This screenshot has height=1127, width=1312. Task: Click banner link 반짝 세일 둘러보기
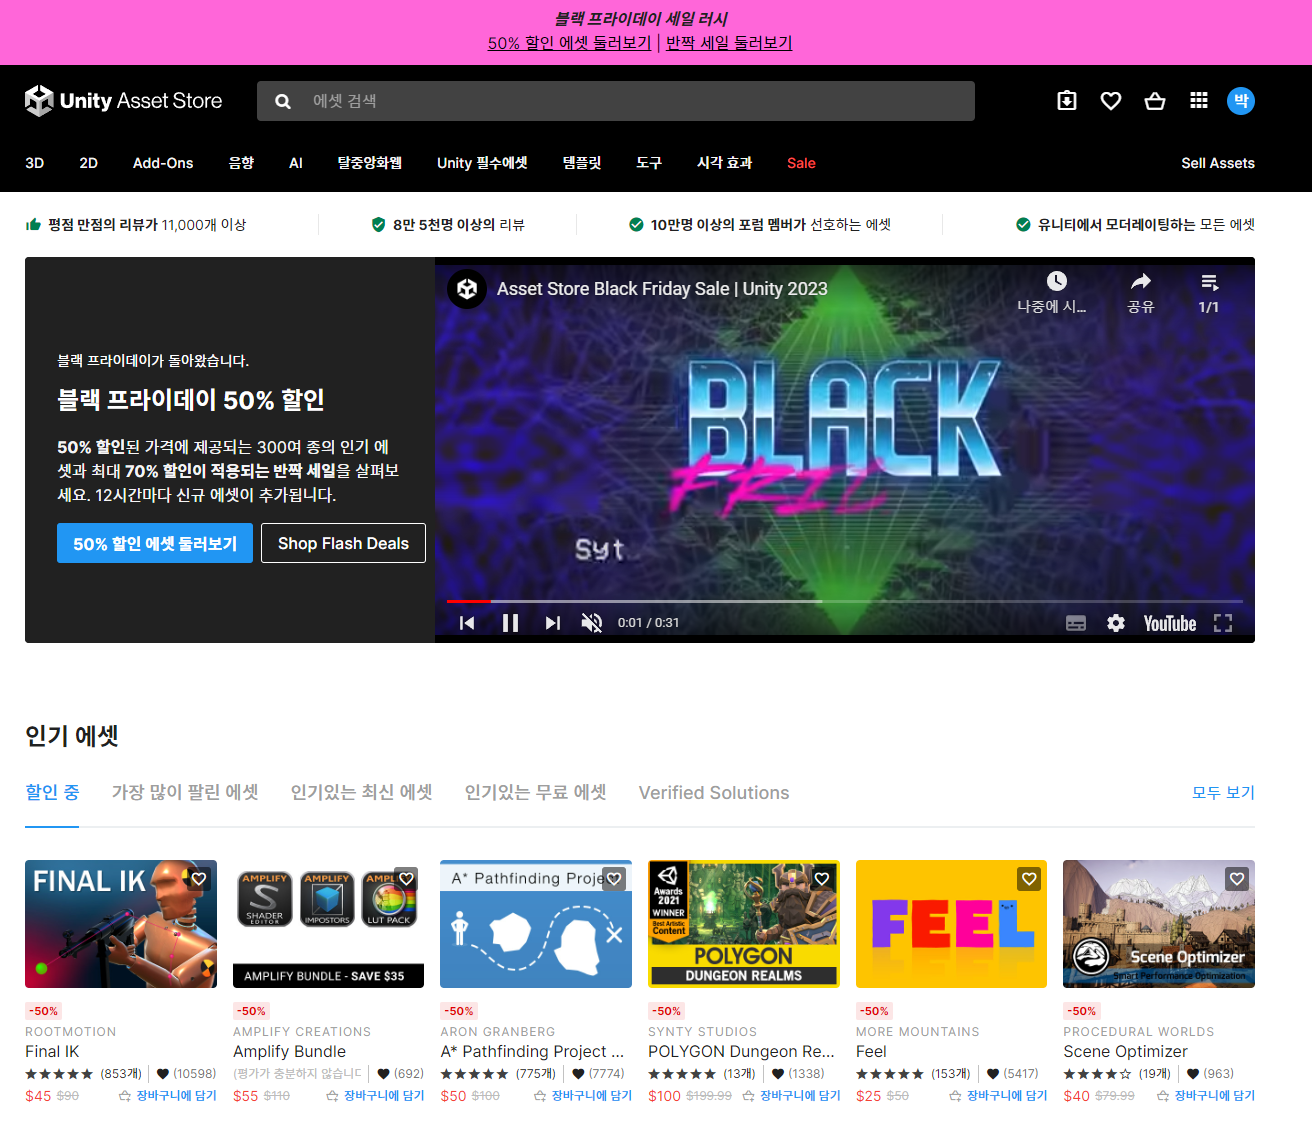729,43
